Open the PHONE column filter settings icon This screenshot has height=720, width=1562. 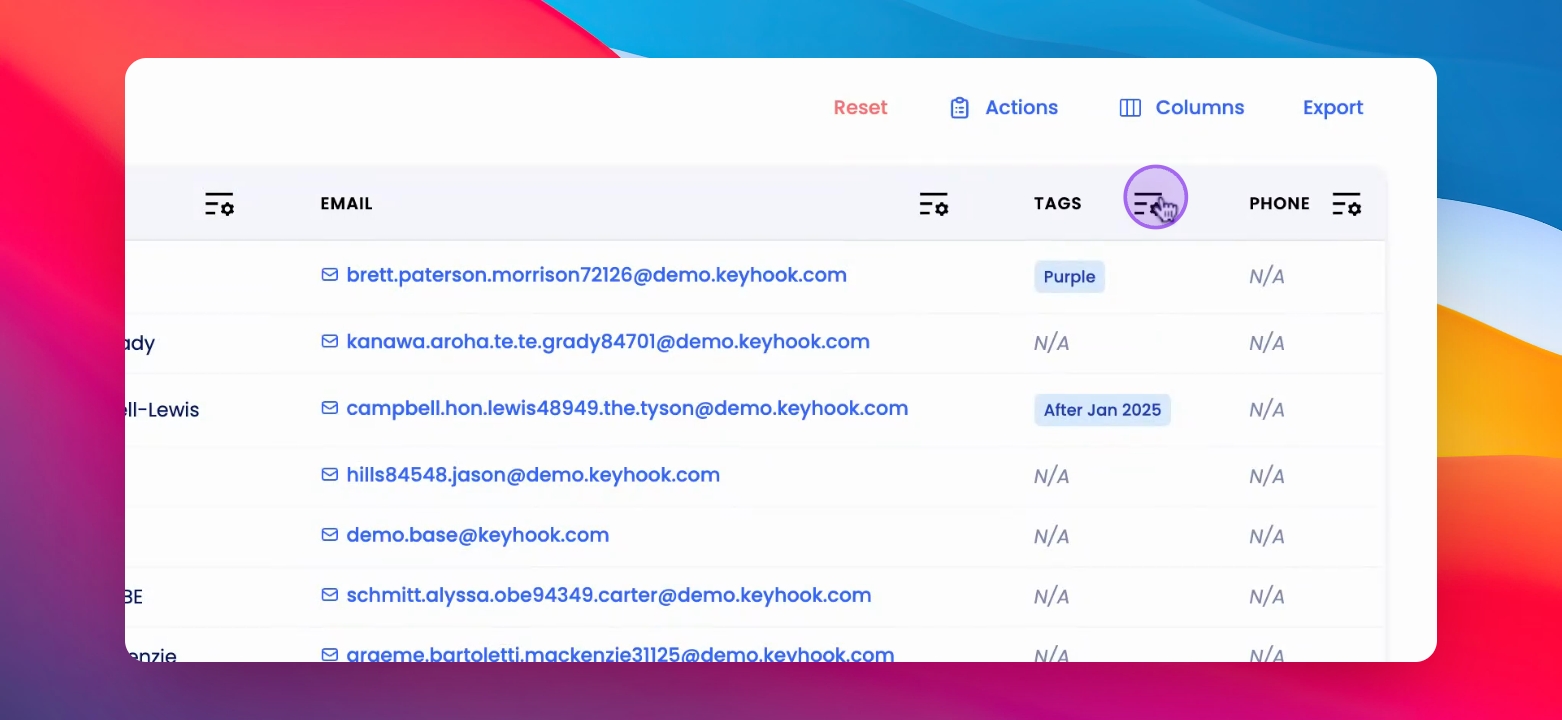click(x=1347, y=204)
